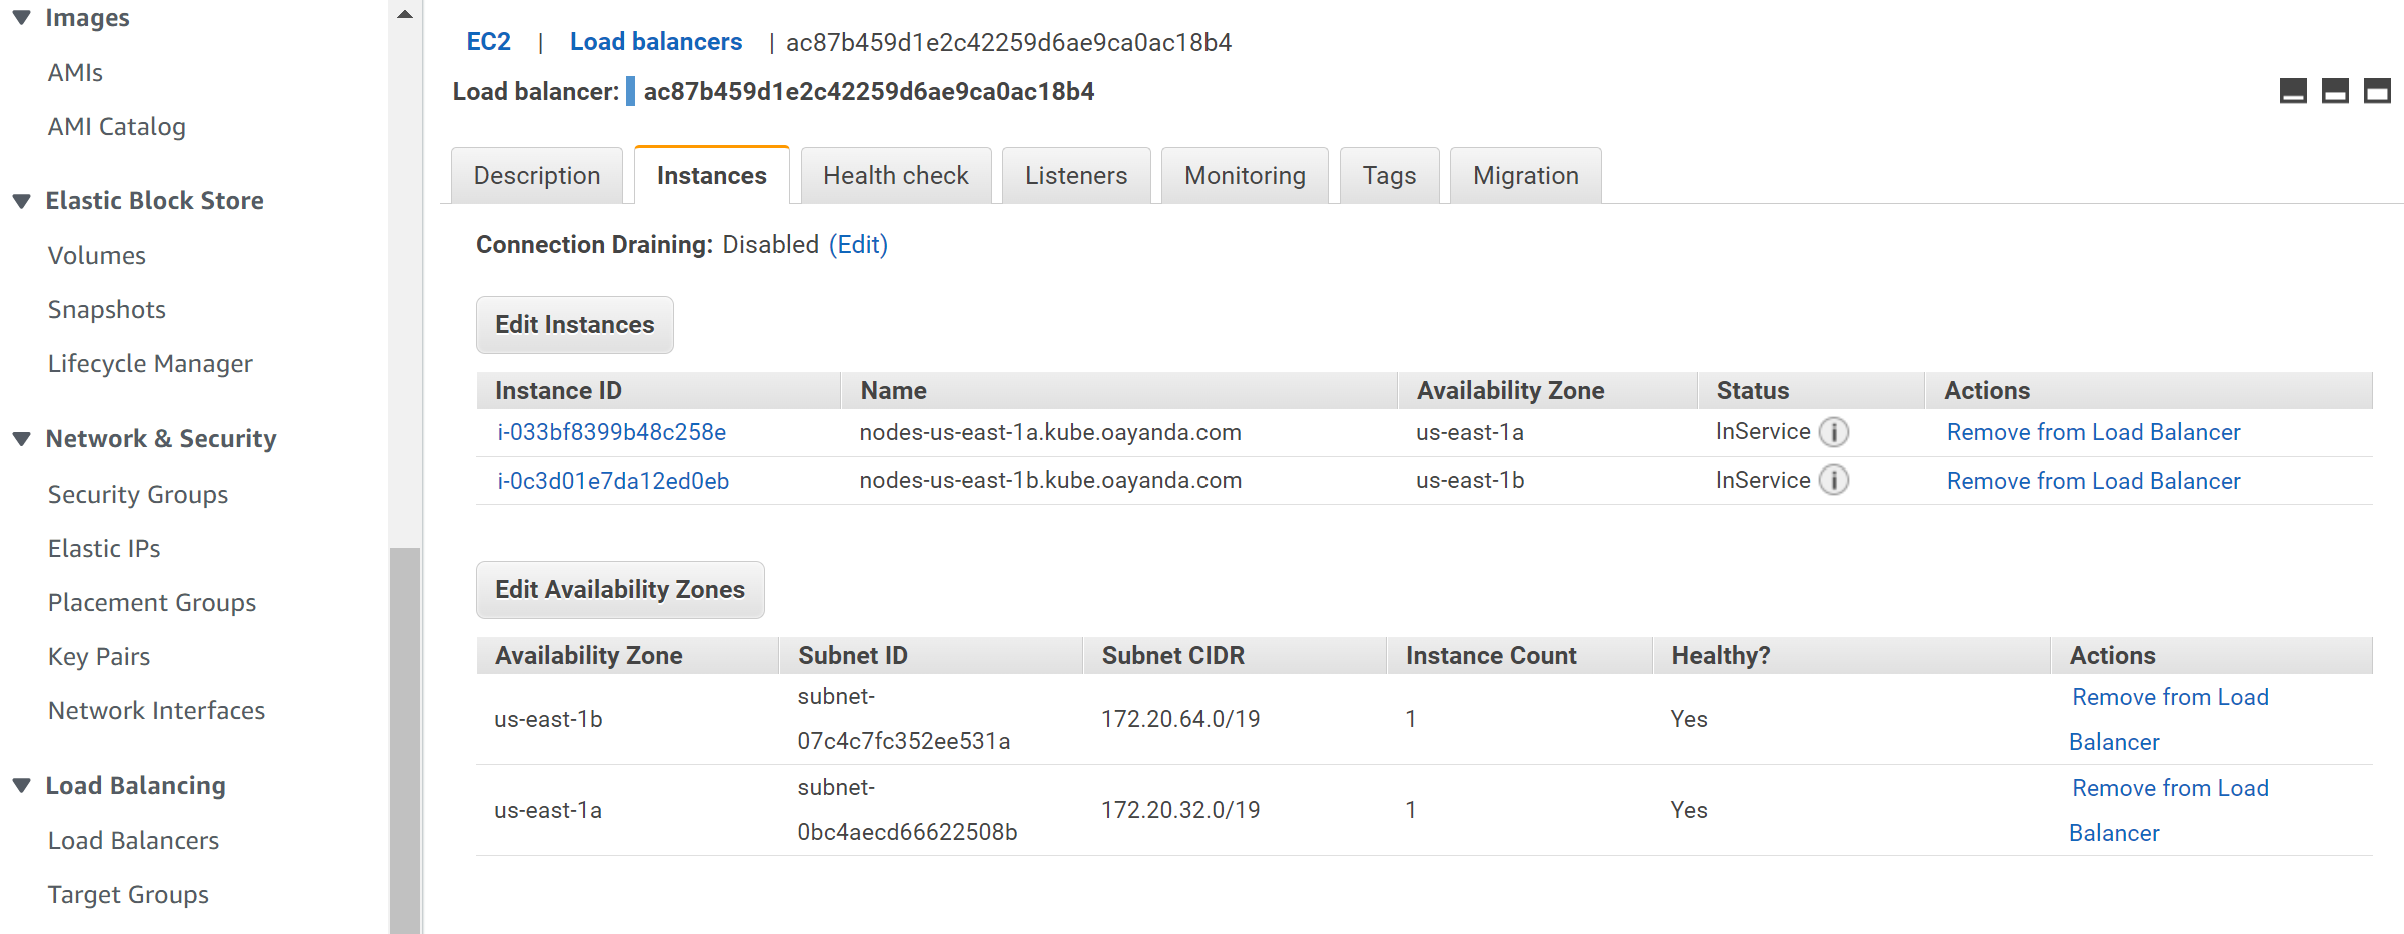The image size is (2404, 934).
Task: Switch to the Health check tab
Action: (x=895, y=175)
